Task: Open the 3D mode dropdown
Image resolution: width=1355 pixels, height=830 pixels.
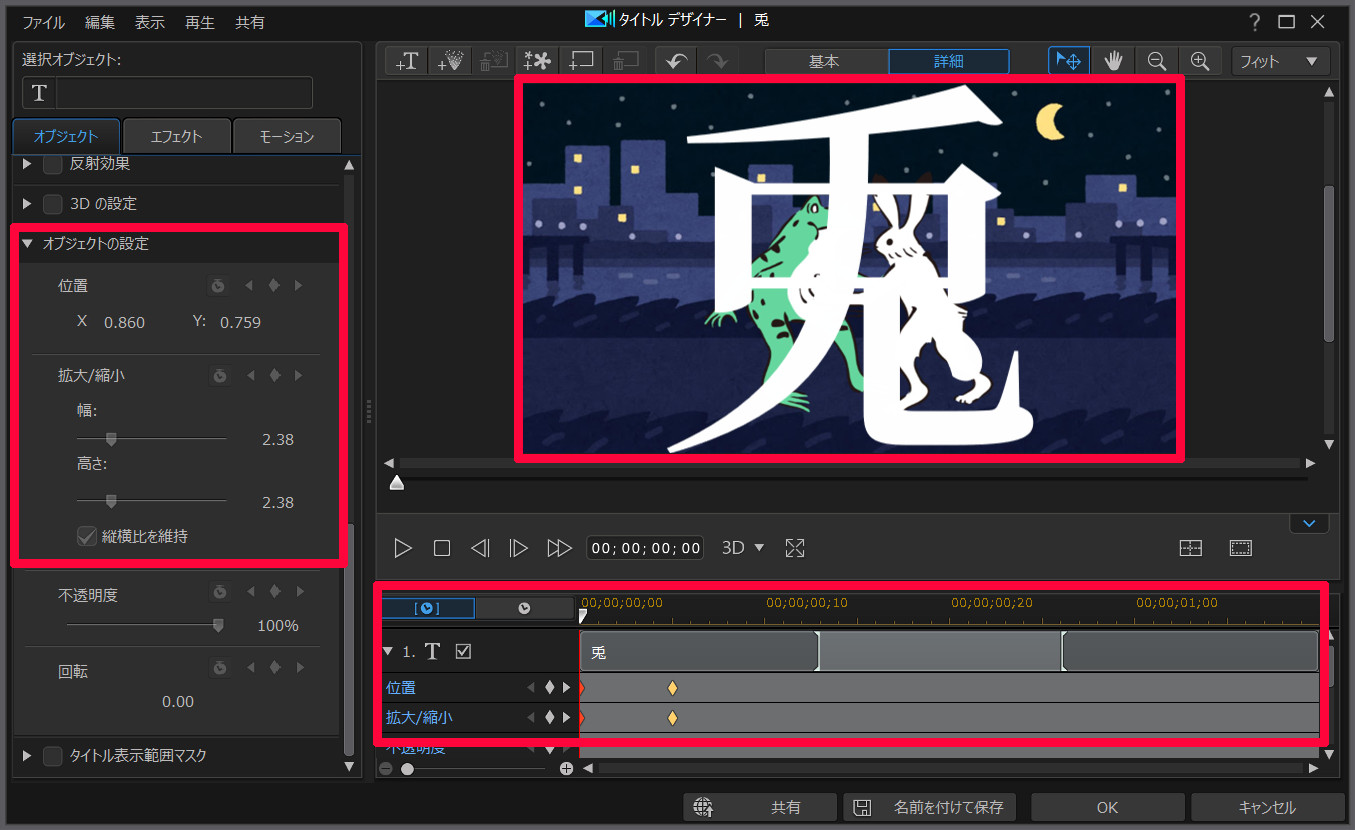Action: (x=743, y=548)
